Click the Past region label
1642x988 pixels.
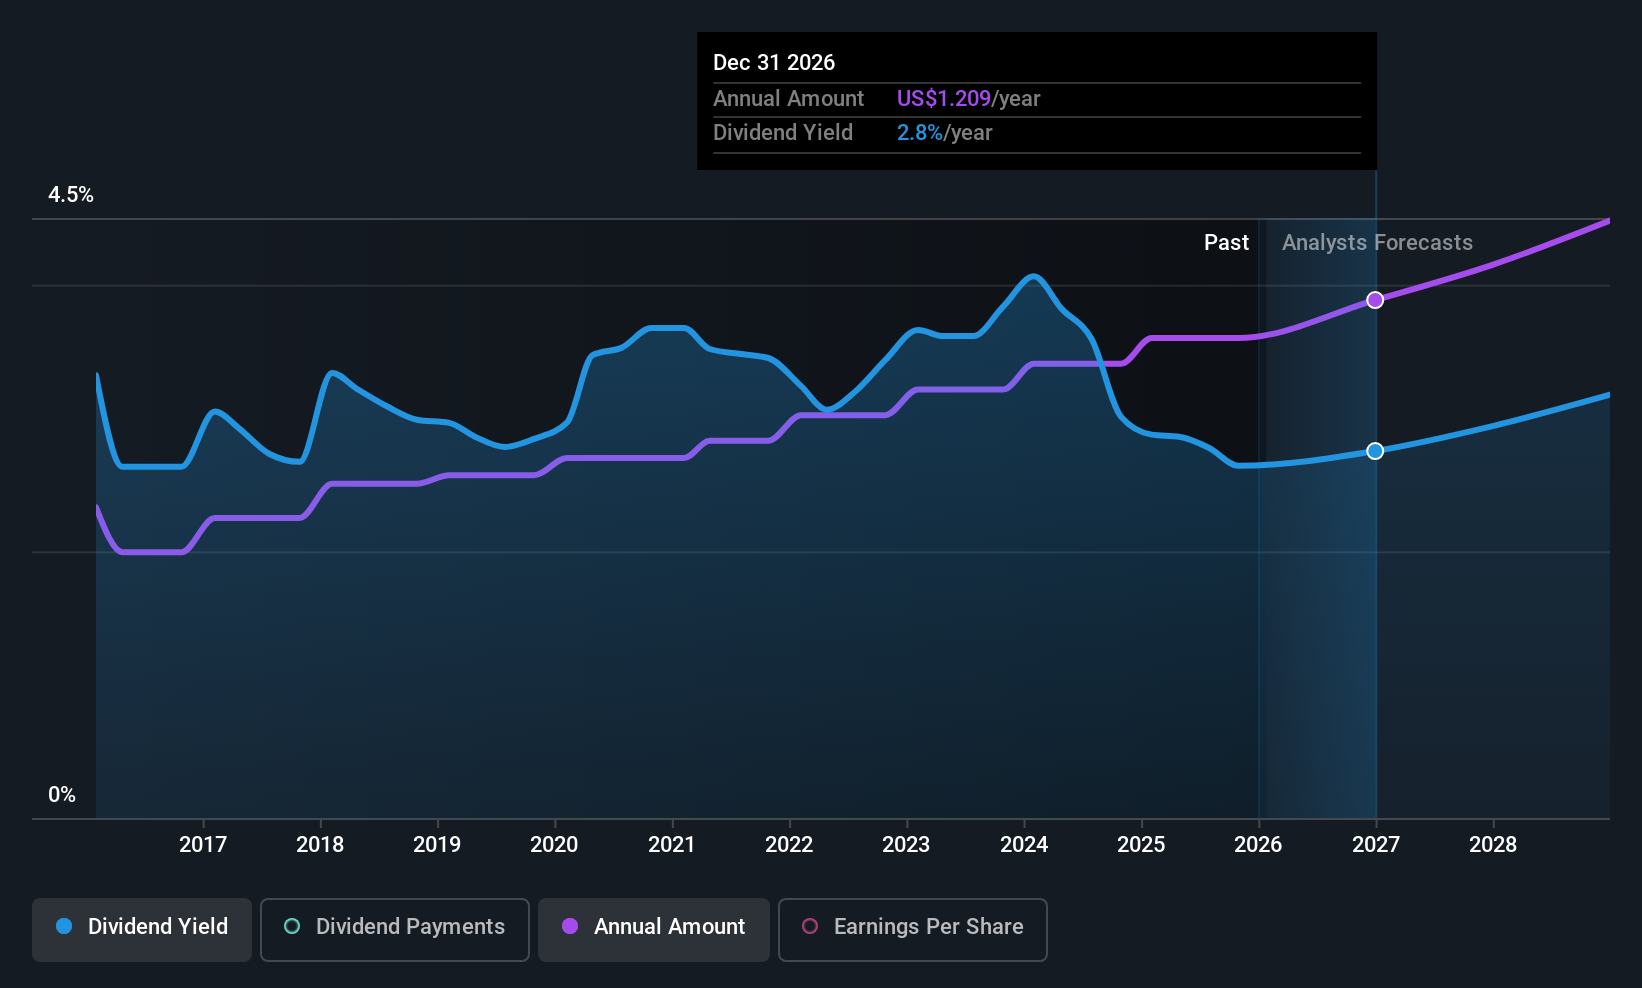tap(1226, 243)
